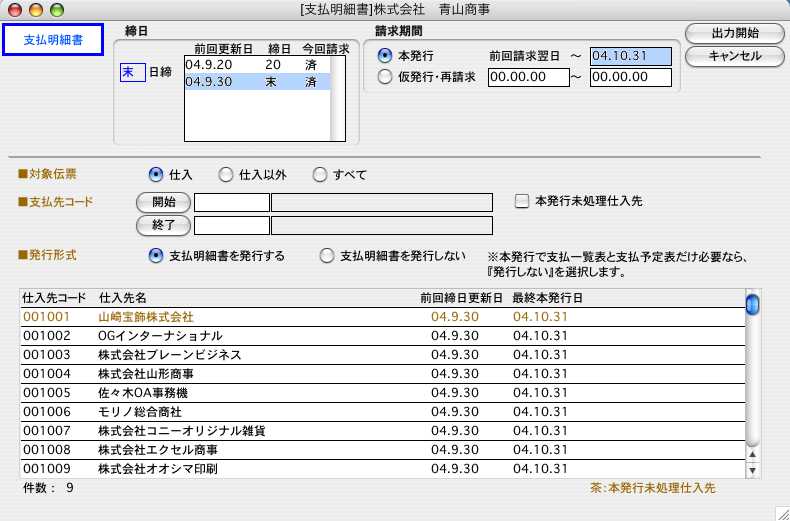Choose すべて as target slip
The image size is (790, 521).
pos(320,174)
